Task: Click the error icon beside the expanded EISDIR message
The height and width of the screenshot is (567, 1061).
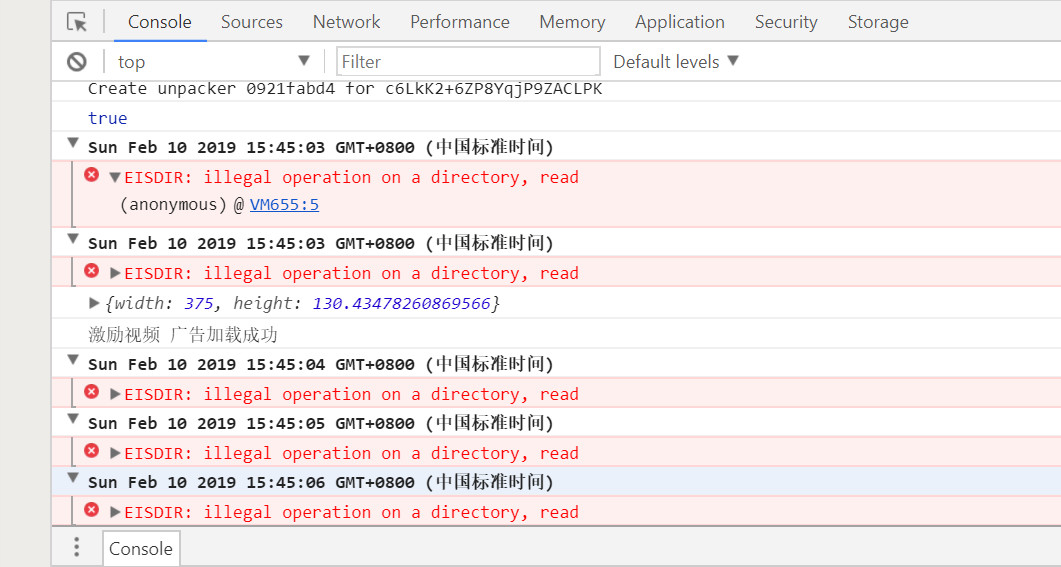Action: pyautogui.click(x=92, y=176)
